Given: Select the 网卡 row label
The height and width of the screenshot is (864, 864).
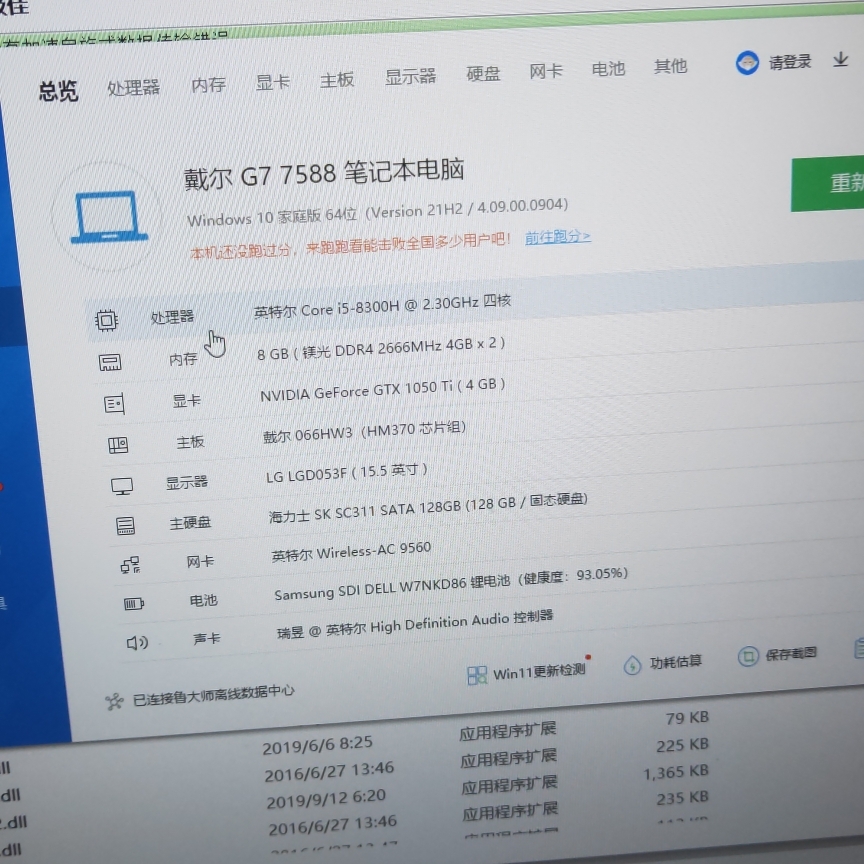Looking at the screenshot, I should click(200, 561).
